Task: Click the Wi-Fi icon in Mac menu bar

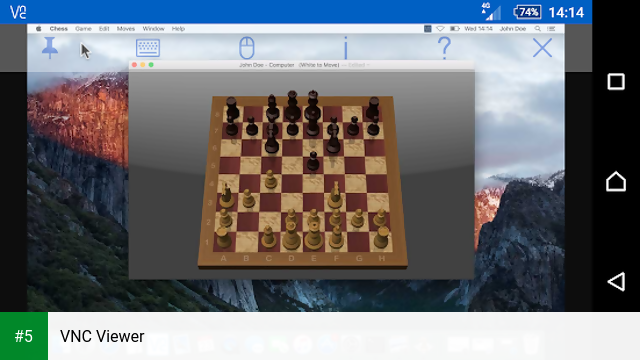Action: 440,29
